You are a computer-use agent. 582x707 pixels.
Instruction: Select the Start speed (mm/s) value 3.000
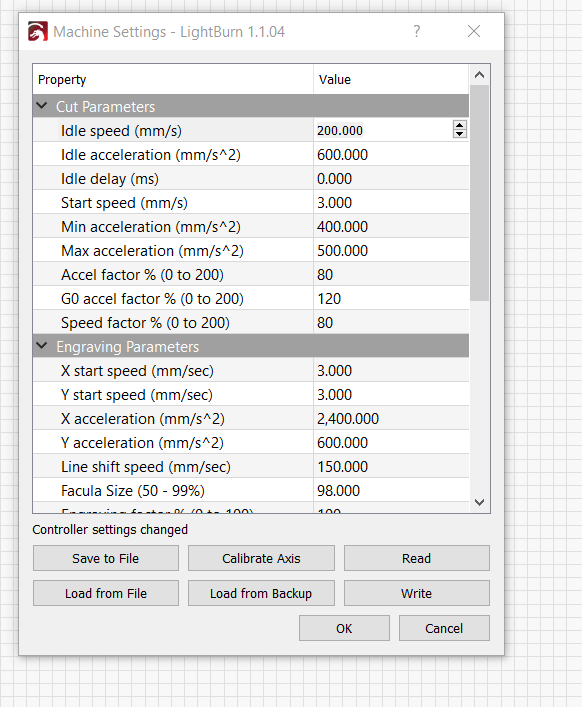click(334, 202)
